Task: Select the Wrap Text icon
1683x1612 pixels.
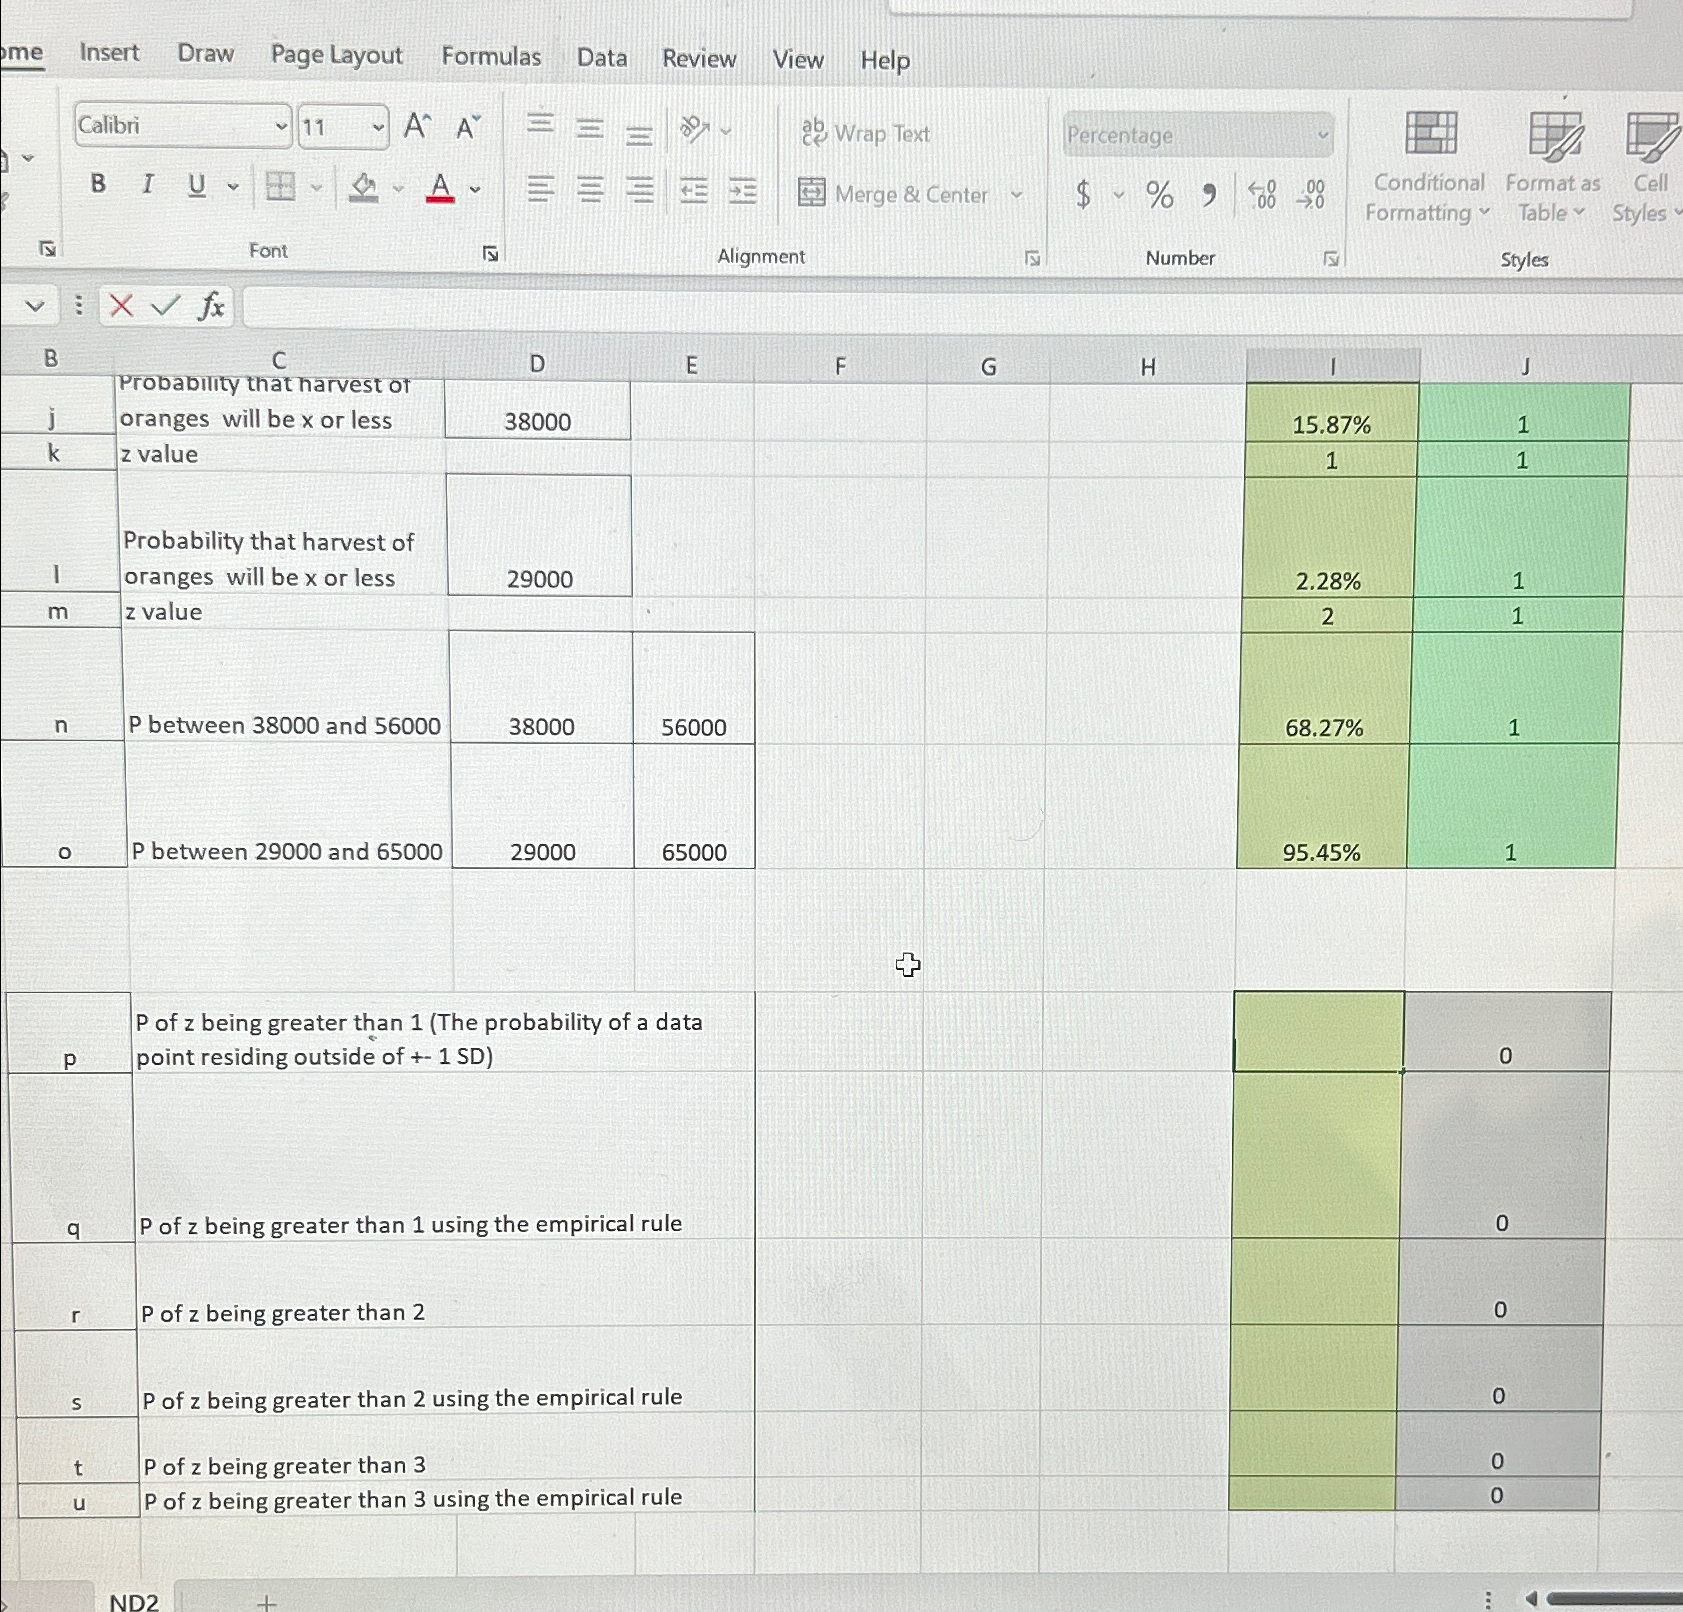Action: (866, 133)
